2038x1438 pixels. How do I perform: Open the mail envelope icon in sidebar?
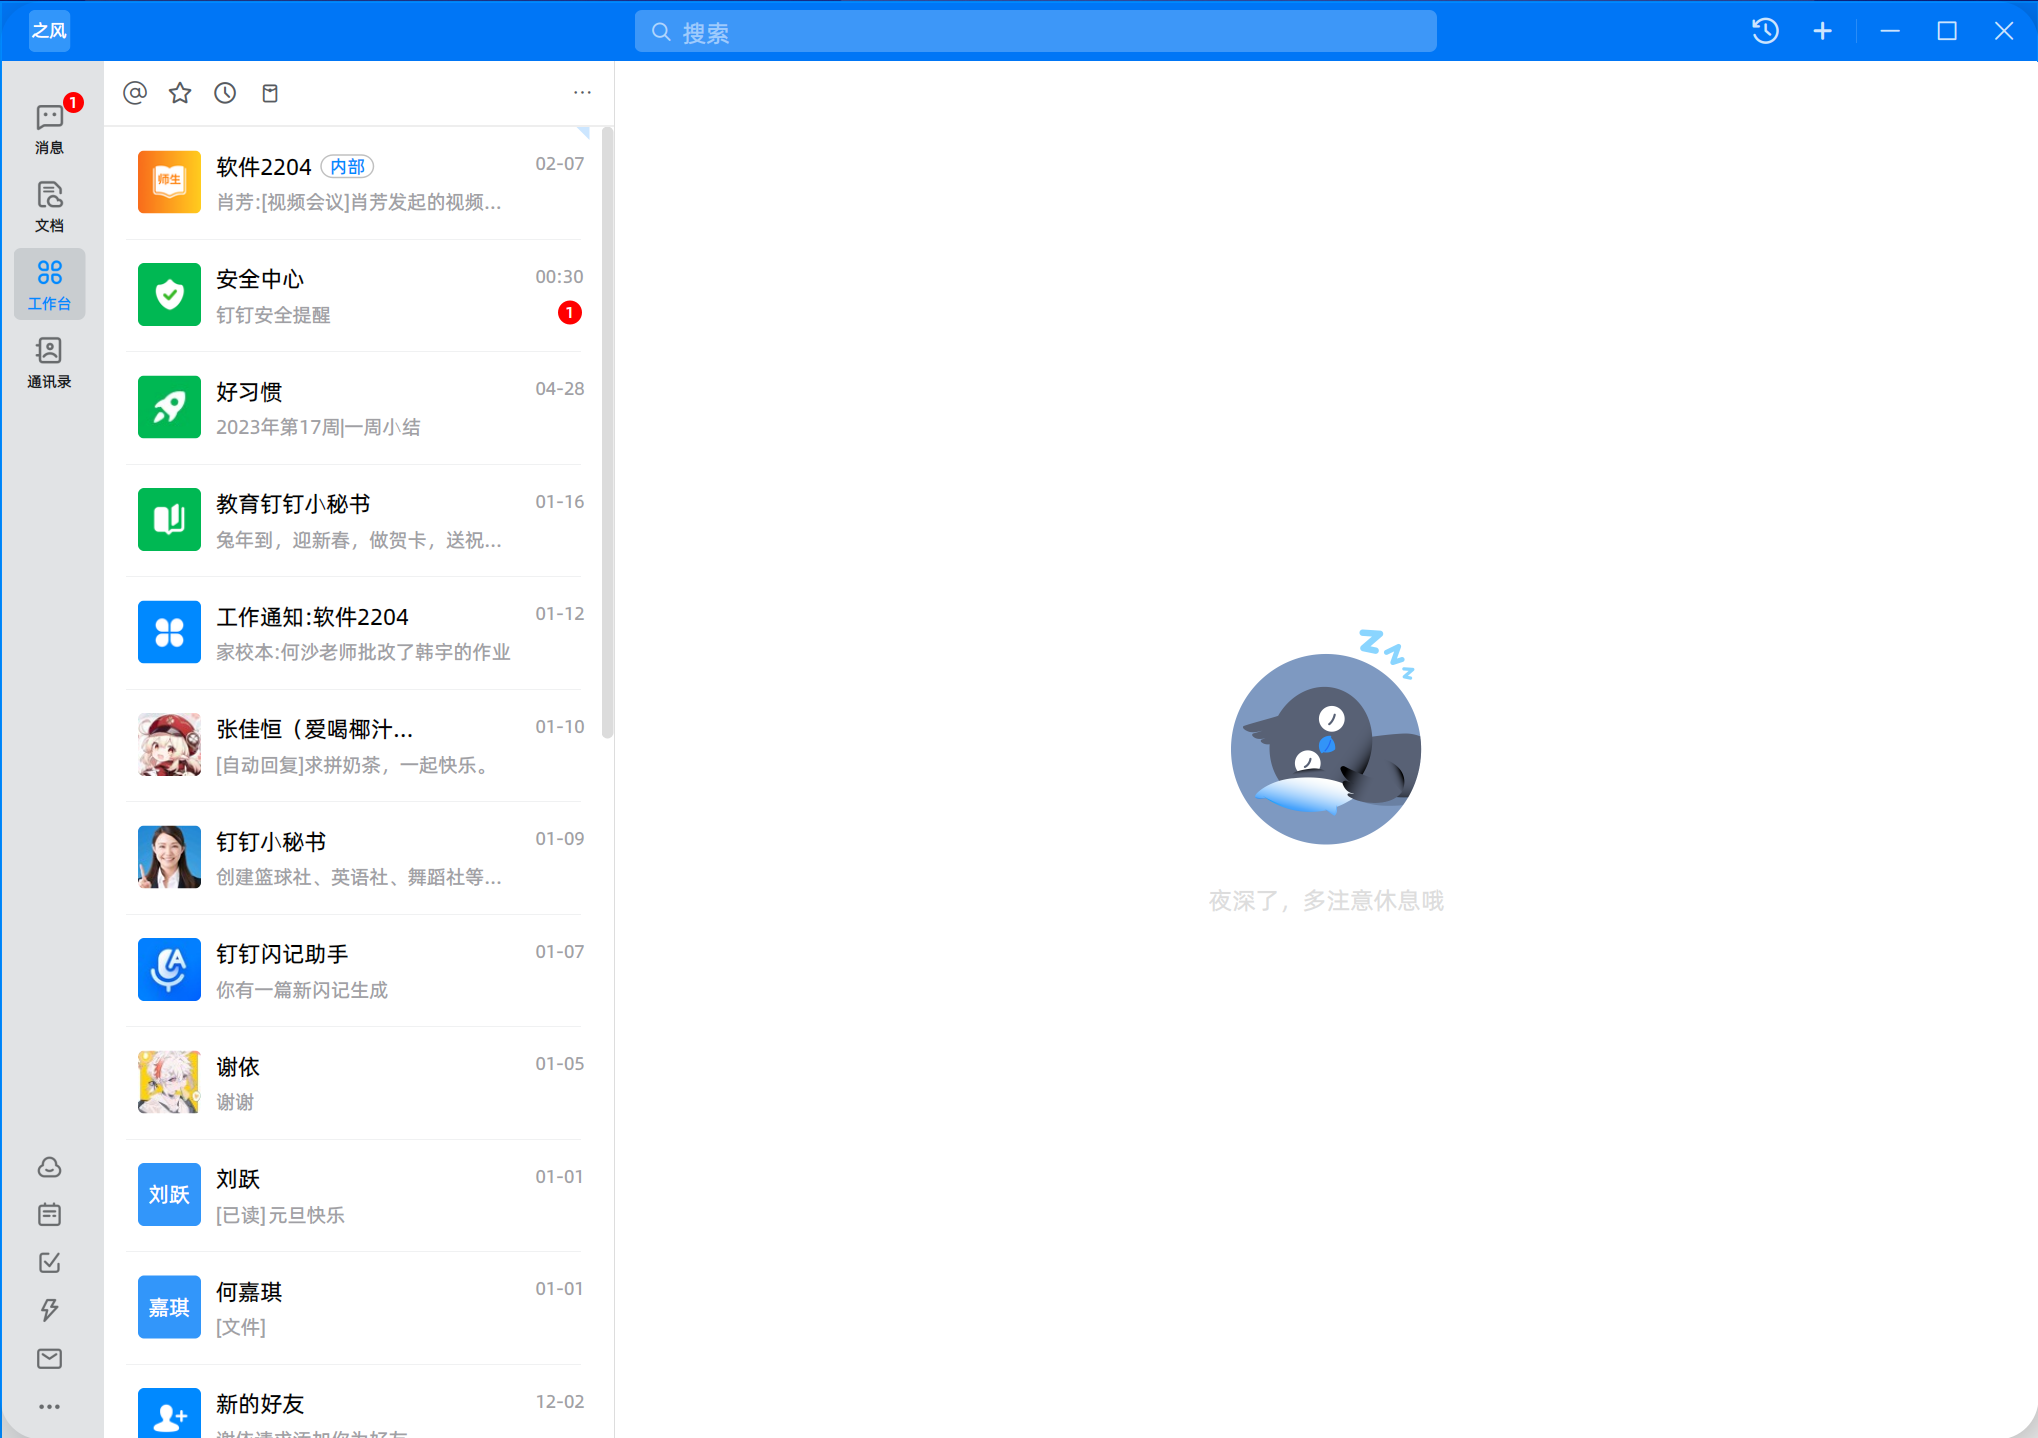49,1358
